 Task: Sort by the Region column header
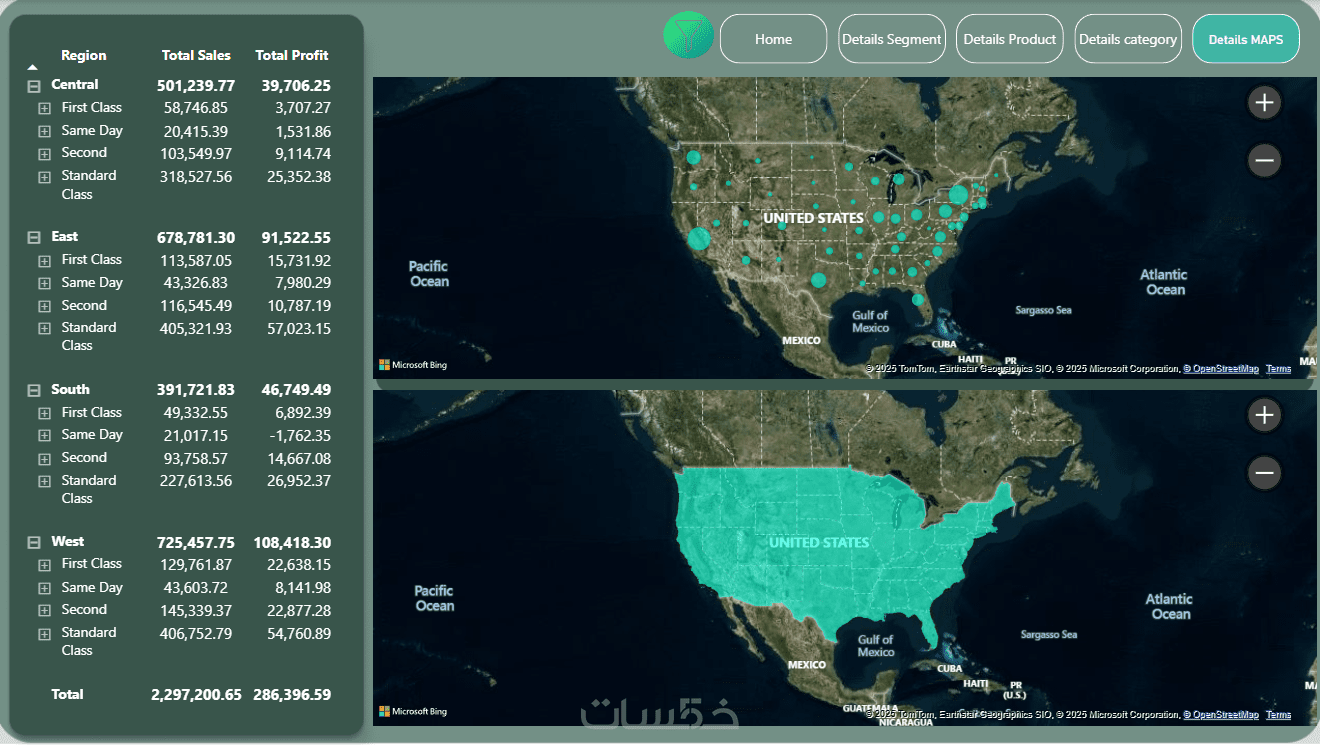point(83,56)
